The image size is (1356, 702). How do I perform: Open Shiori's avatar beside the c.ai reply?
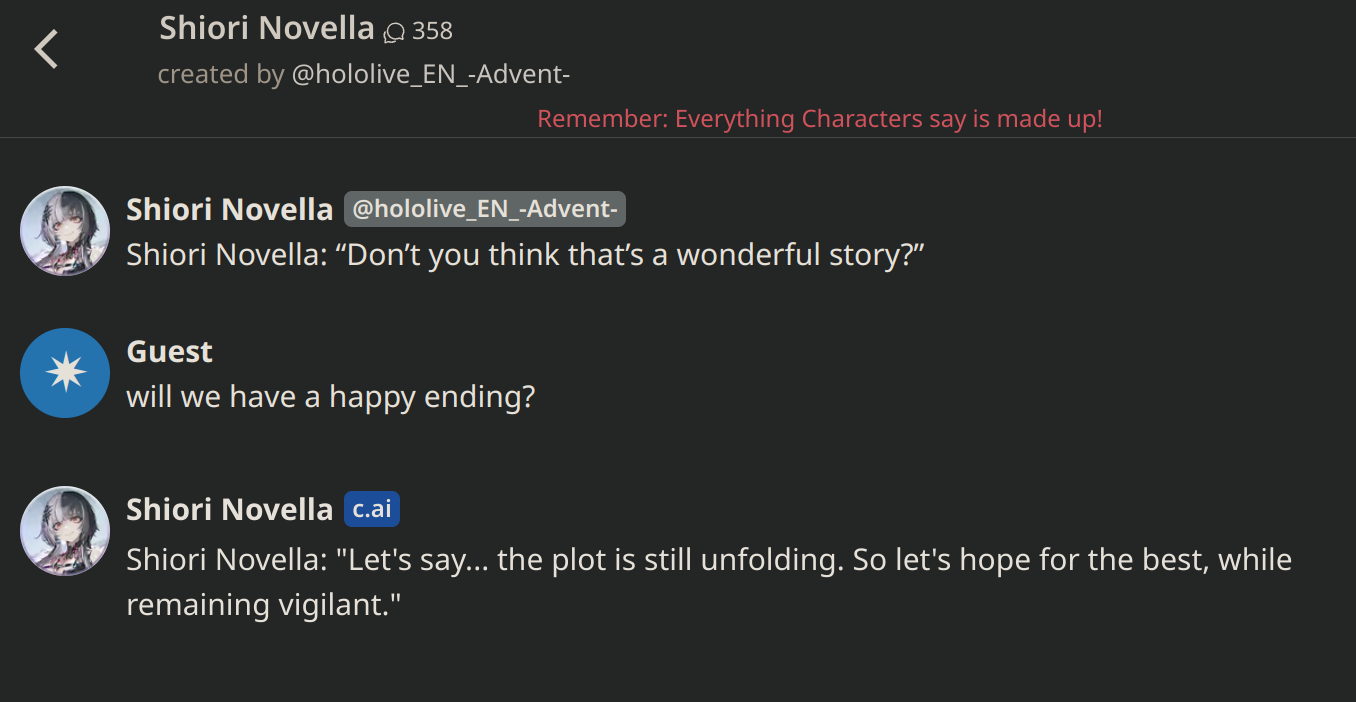(x=65, y=531)
